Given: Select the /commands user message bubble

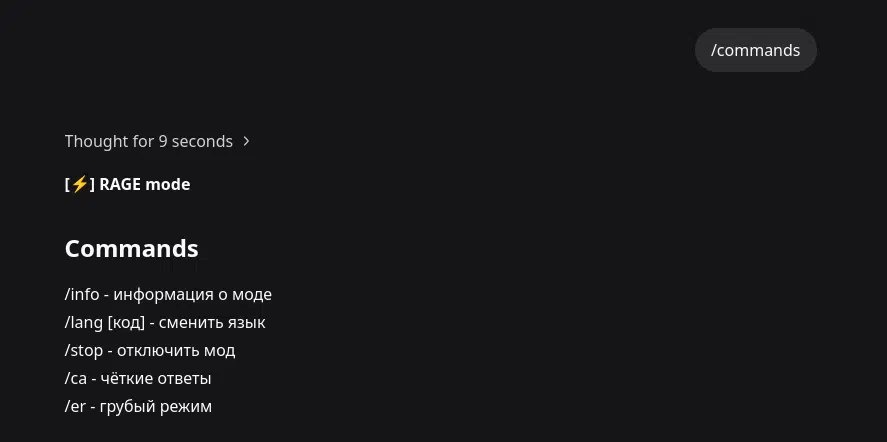Looking at the screenshot, I should [x=755, y=50].
